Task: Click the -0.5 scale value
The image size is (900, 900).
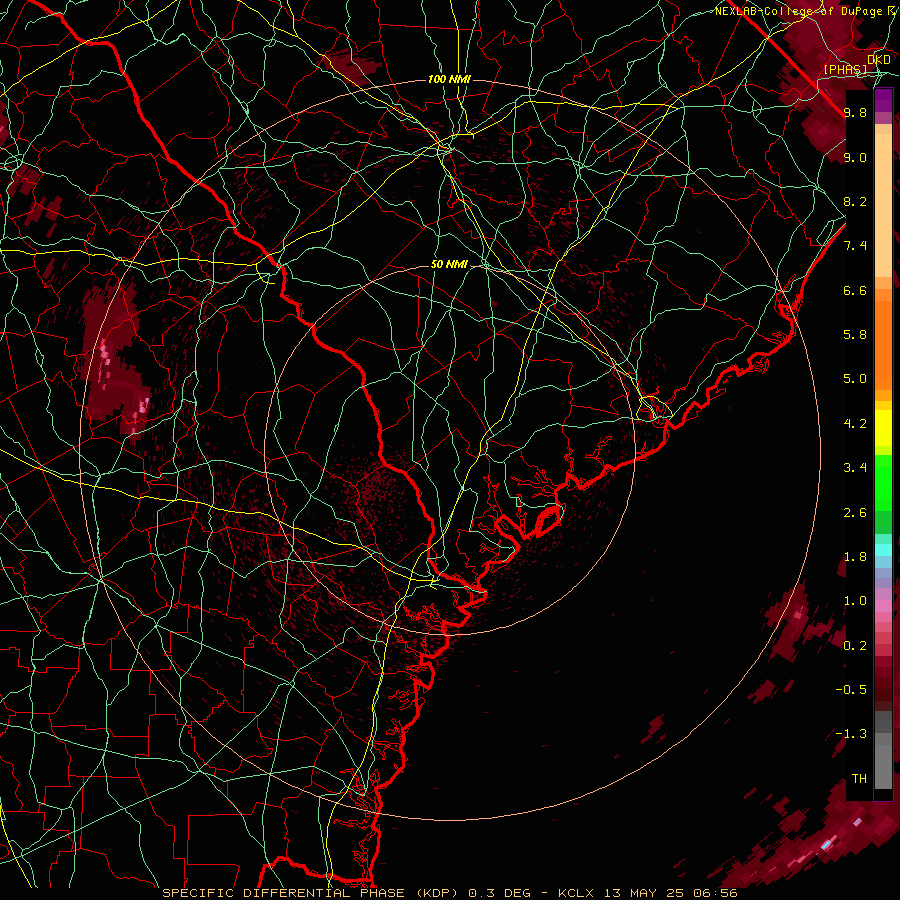Action: (x=851, y=690)
